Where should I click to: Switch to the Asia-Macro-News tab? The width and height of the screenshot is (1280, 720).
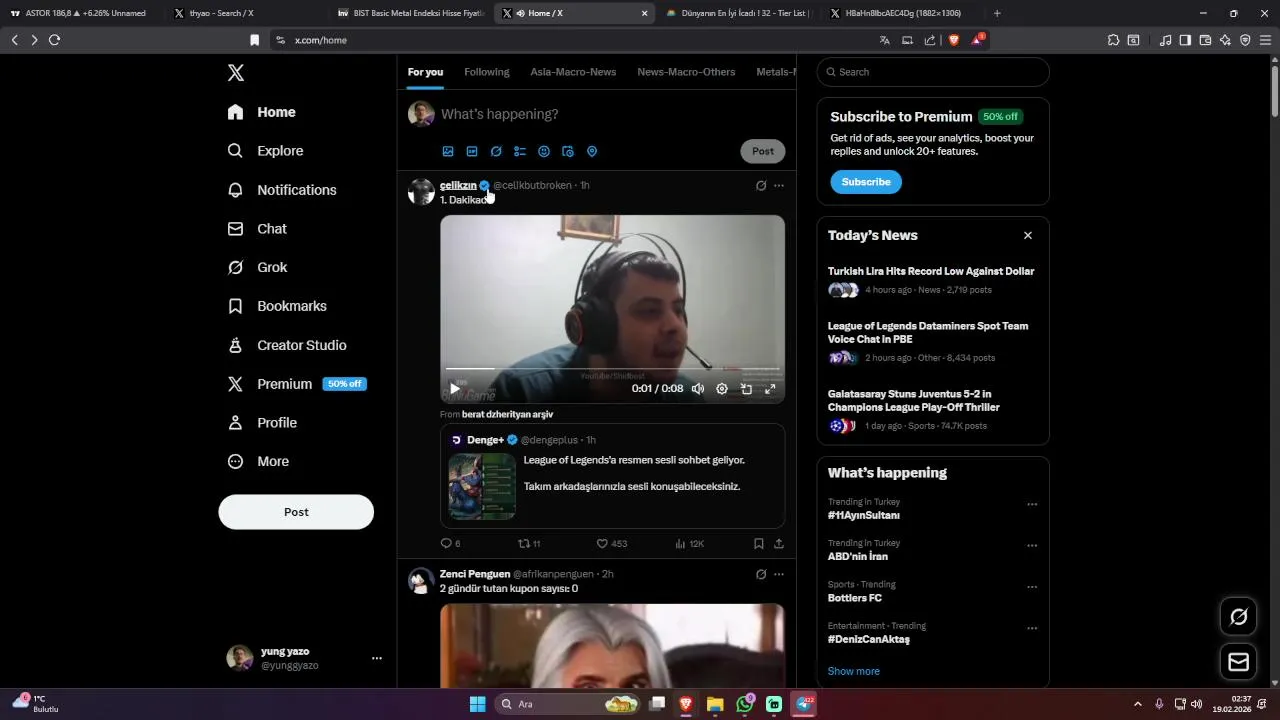tap(573, 72)
